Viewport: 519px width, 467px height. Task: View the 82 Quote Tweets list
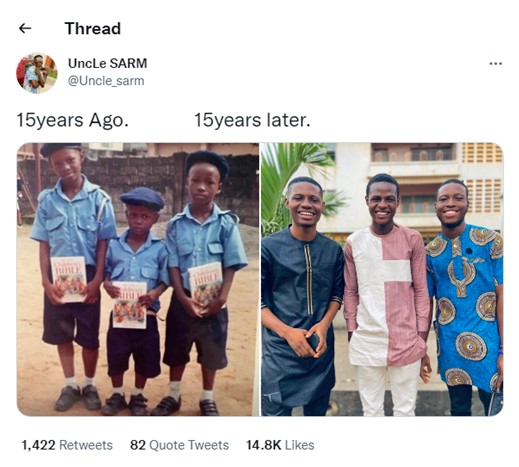click(x=179, y=445)
